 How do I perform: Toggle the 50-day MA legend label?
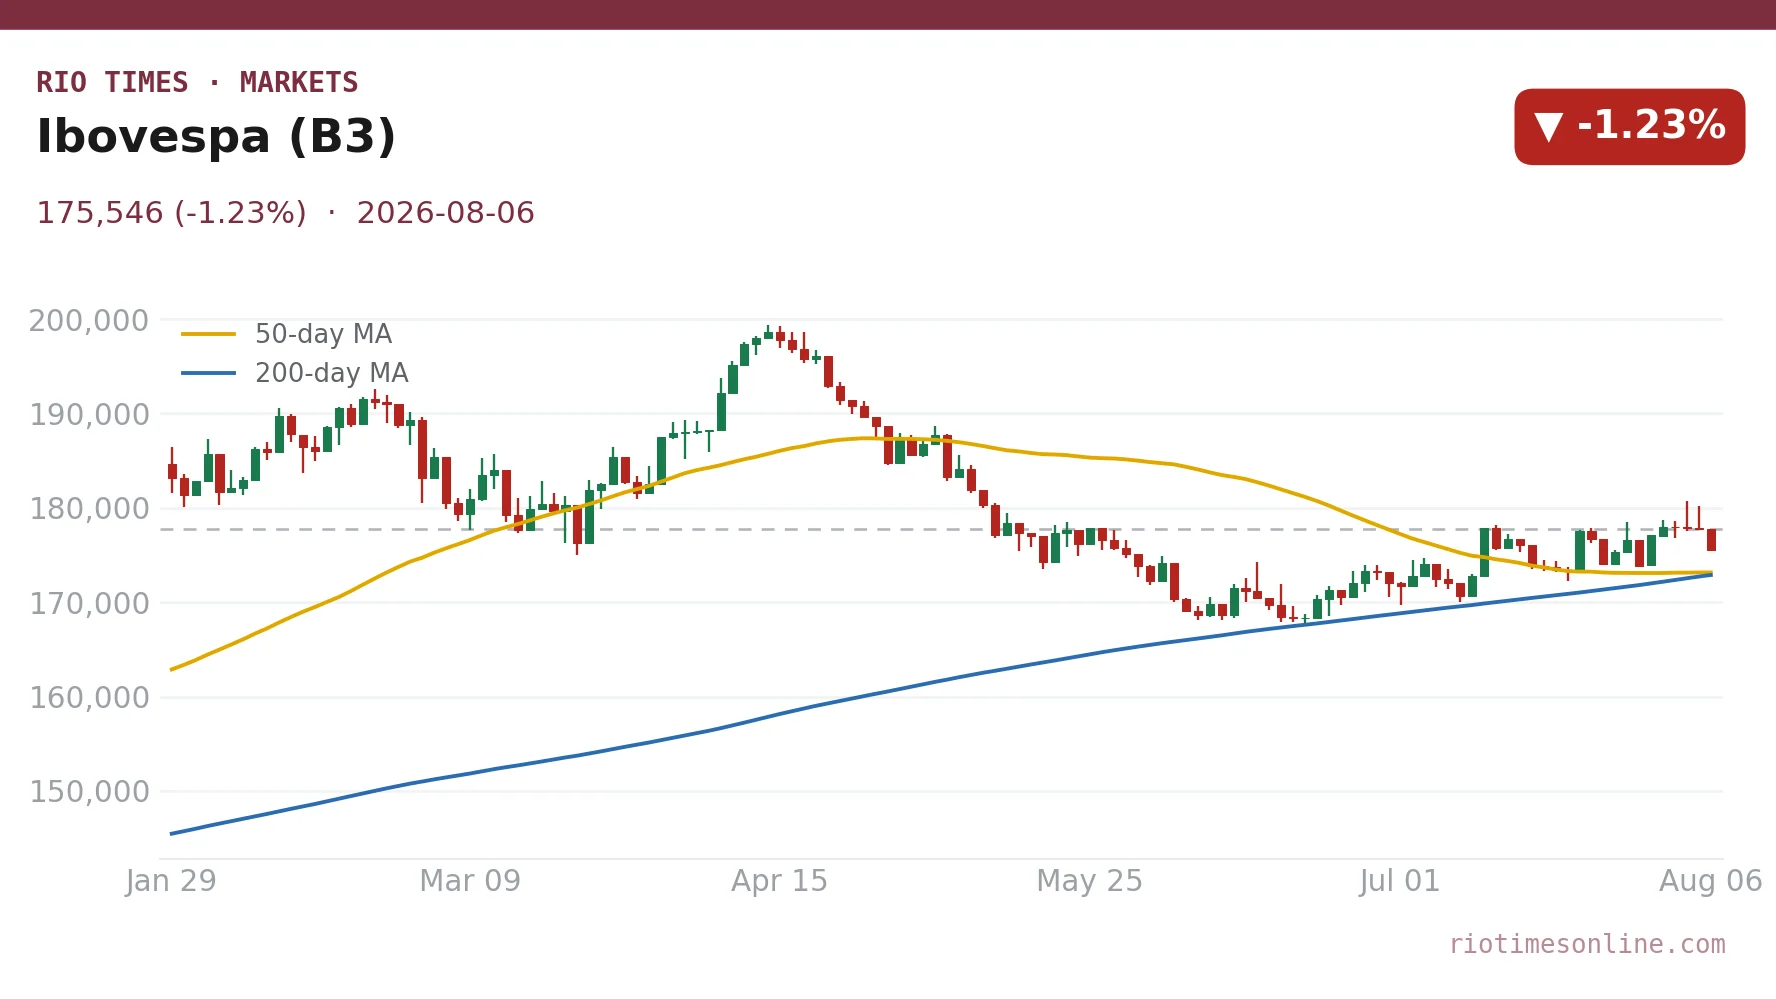pyautogui.click(x=323, y=334)
